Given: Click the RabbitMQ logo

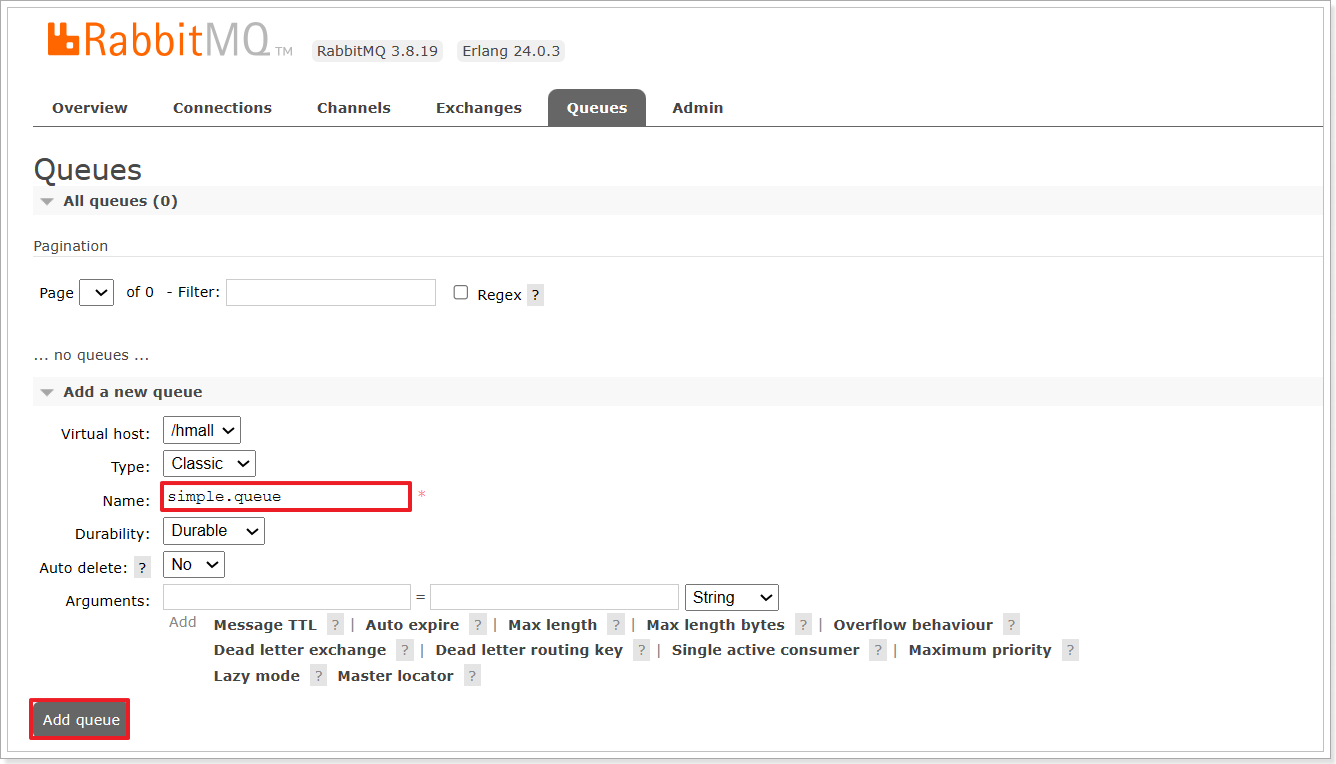Looking at the screenshot, I should click(170, 40).
